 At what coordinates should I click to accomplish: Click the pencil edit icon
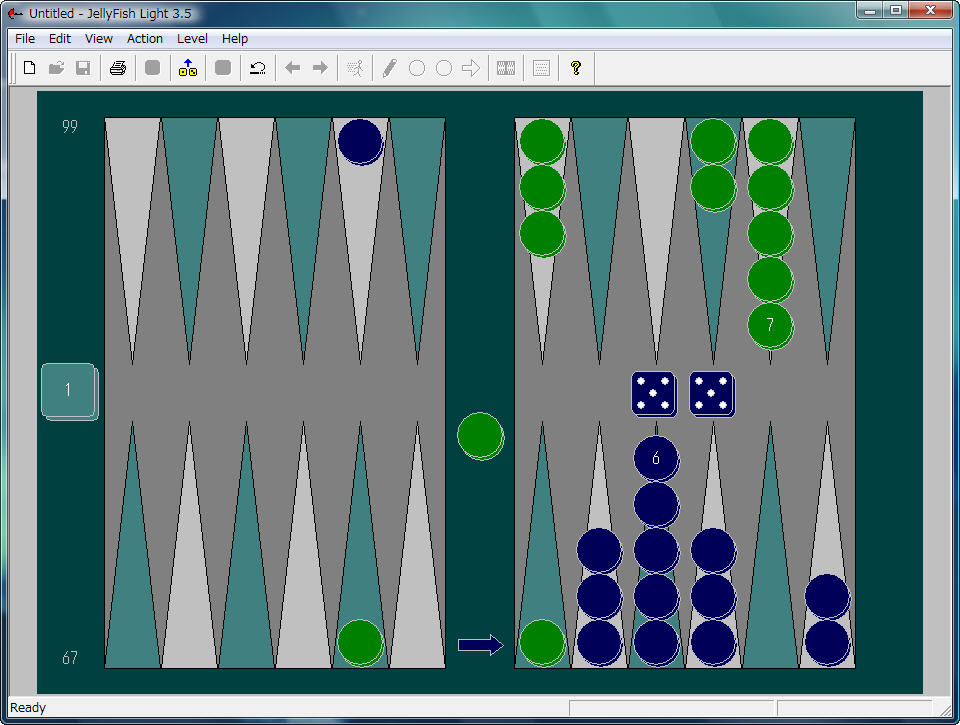[x=389, y=68]
